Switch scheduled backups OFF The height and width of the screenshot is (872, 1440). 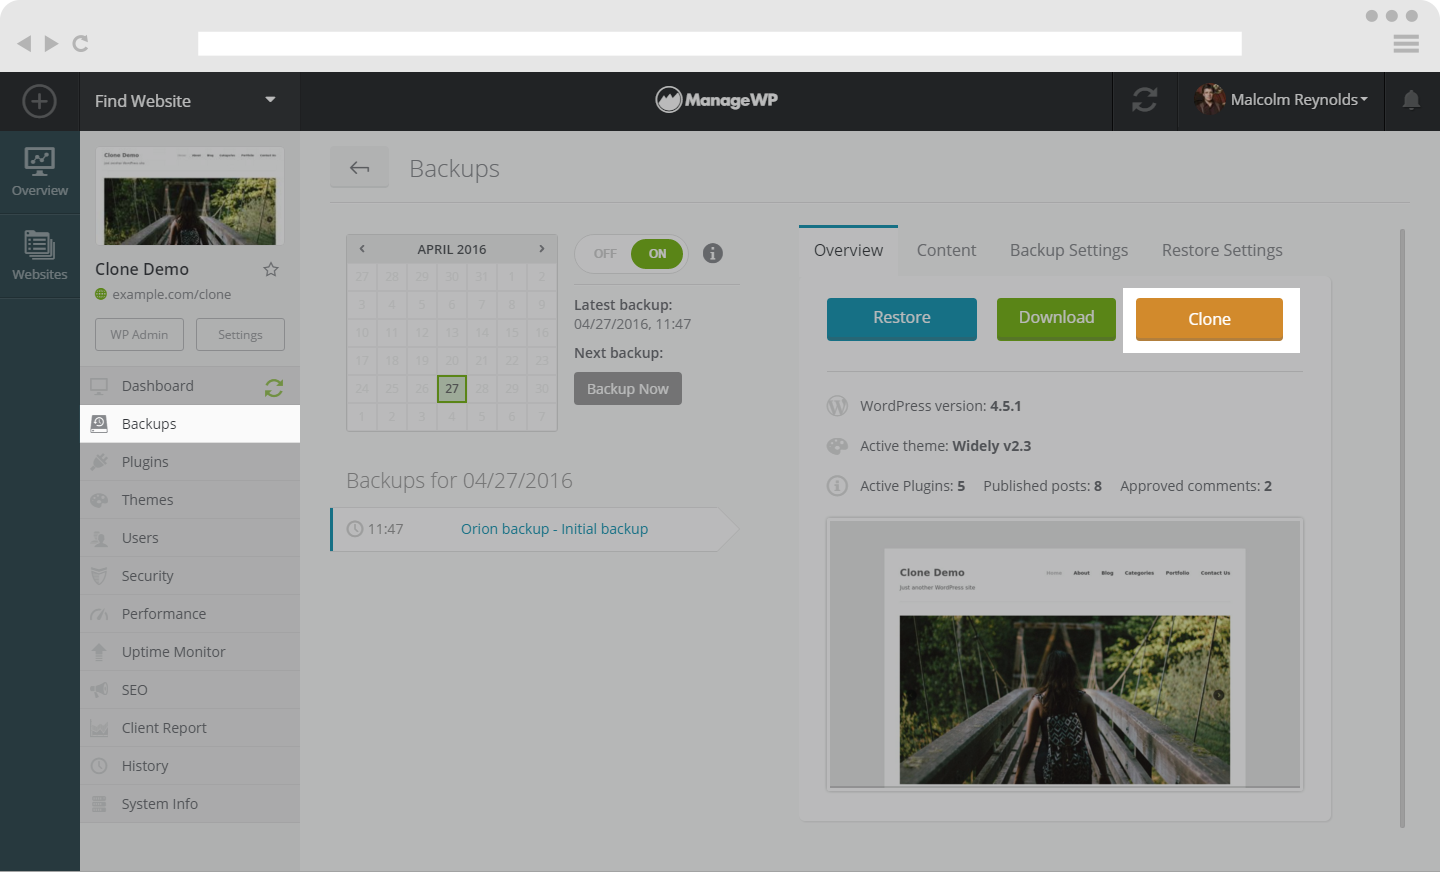(x=605, y=254)
